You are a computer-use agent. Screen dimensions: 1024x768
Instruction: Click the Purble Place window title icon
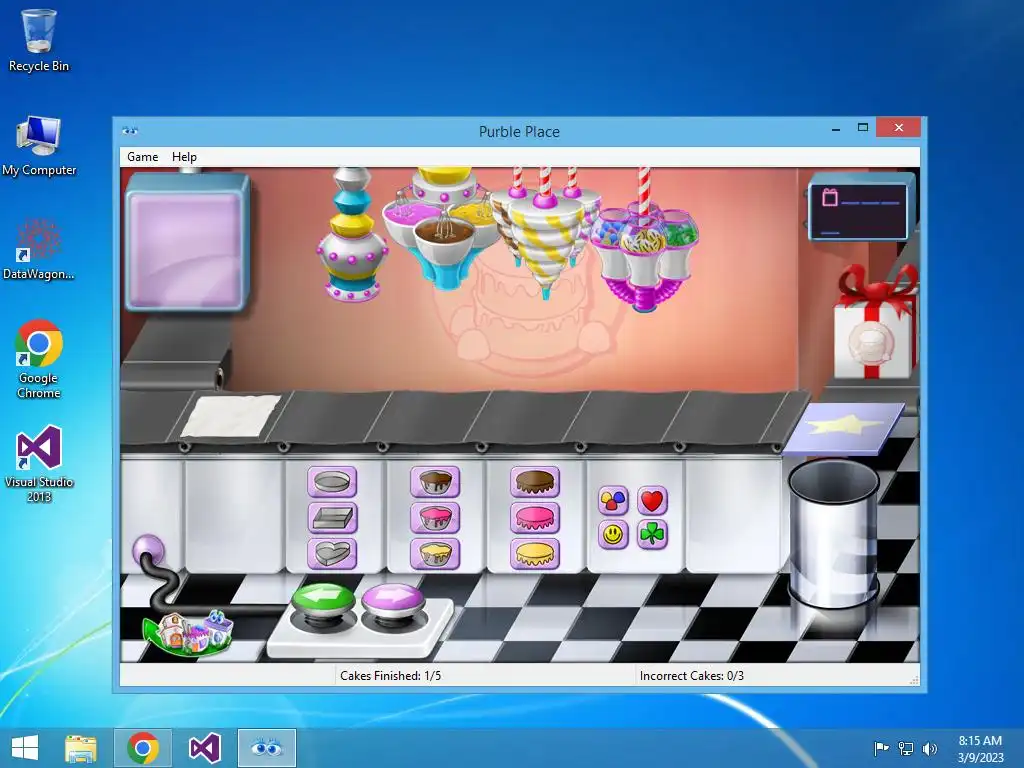[130, 131]
